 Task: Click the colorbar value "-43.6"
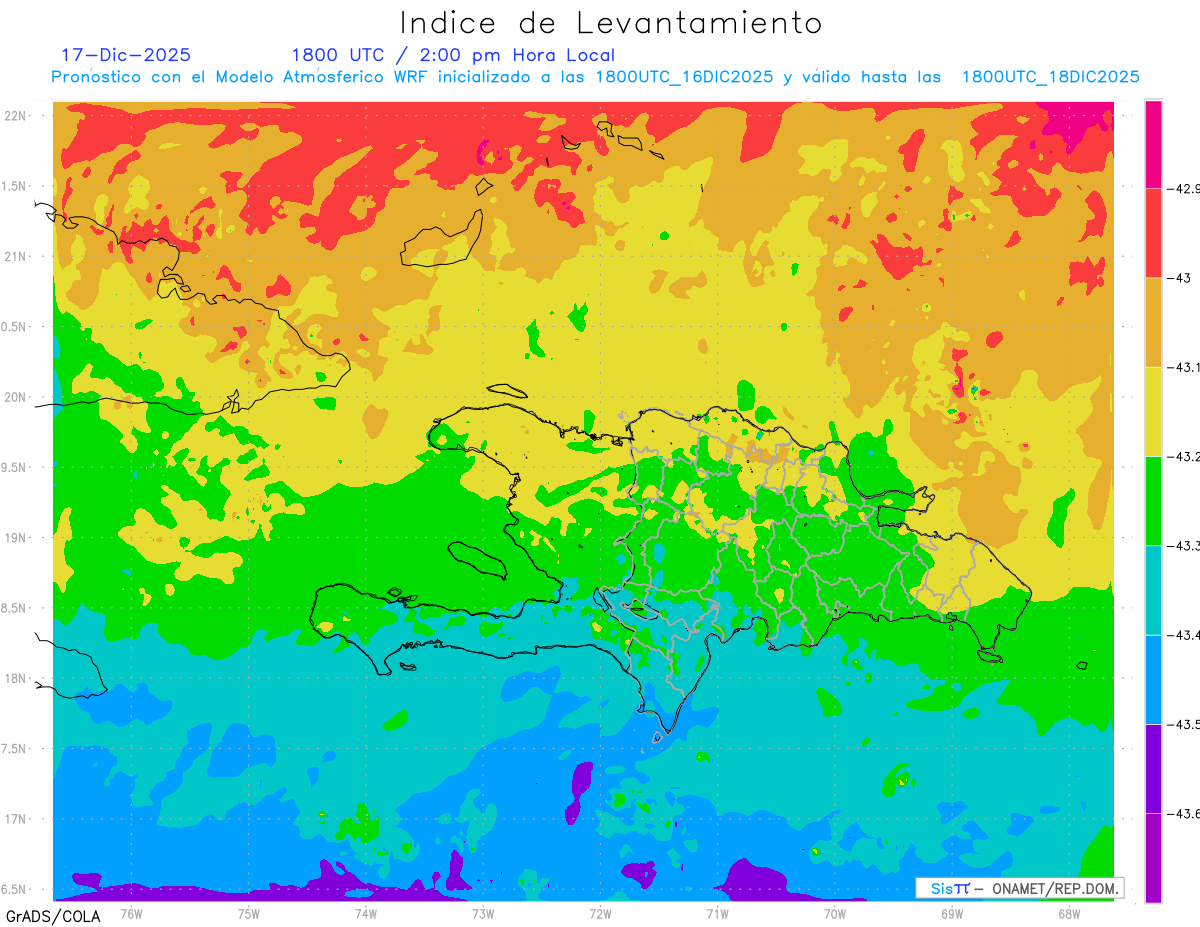click(x=1184, y=813)
